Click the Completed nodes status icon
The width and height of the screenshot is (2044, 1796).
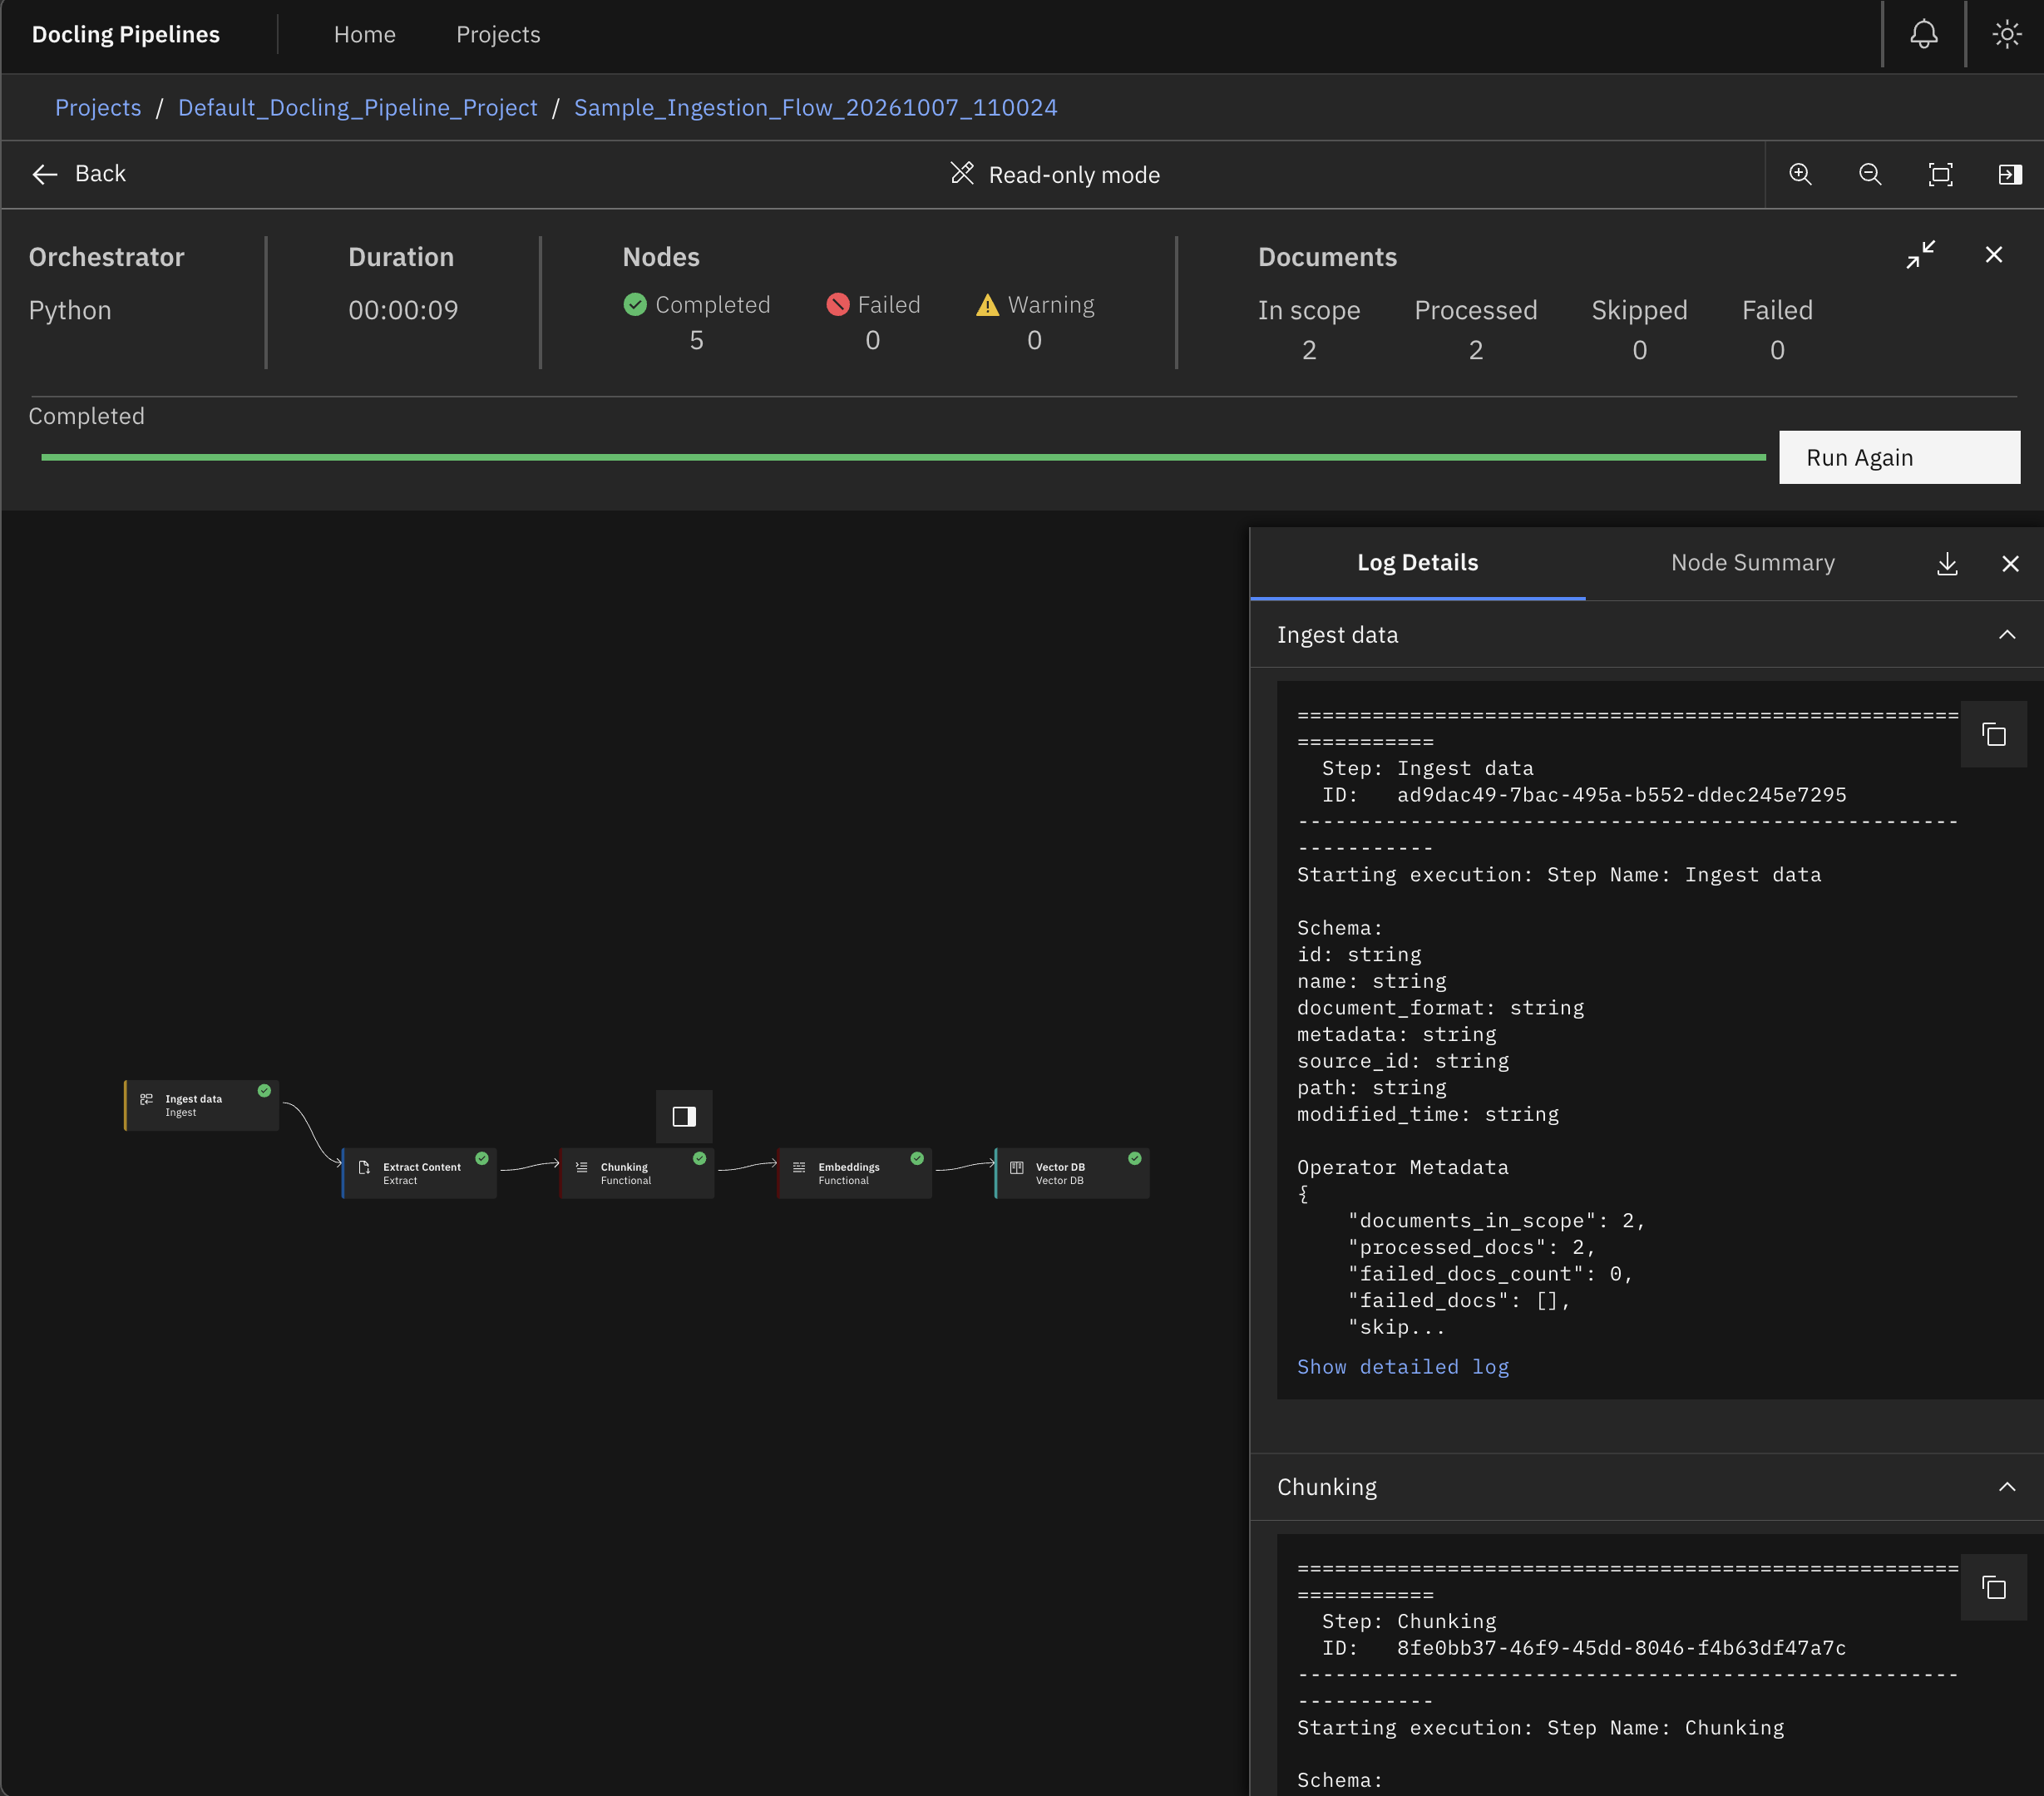pos(635,304)
